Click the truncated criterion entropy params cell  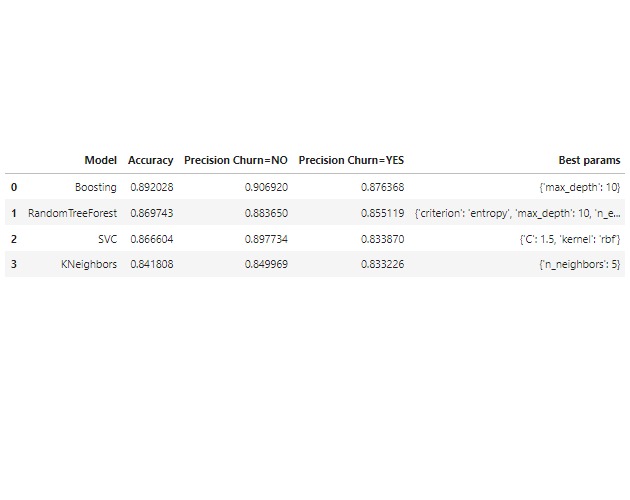(517, 213)
